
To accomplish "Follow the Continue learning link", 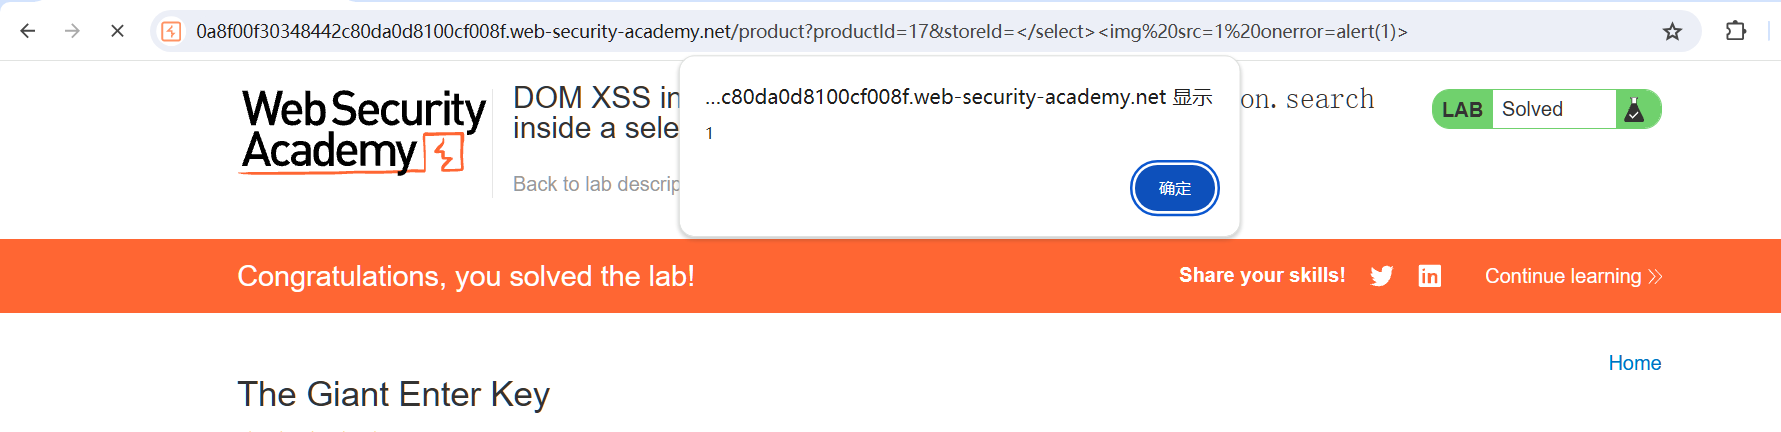I will [x=1572, y=276].
